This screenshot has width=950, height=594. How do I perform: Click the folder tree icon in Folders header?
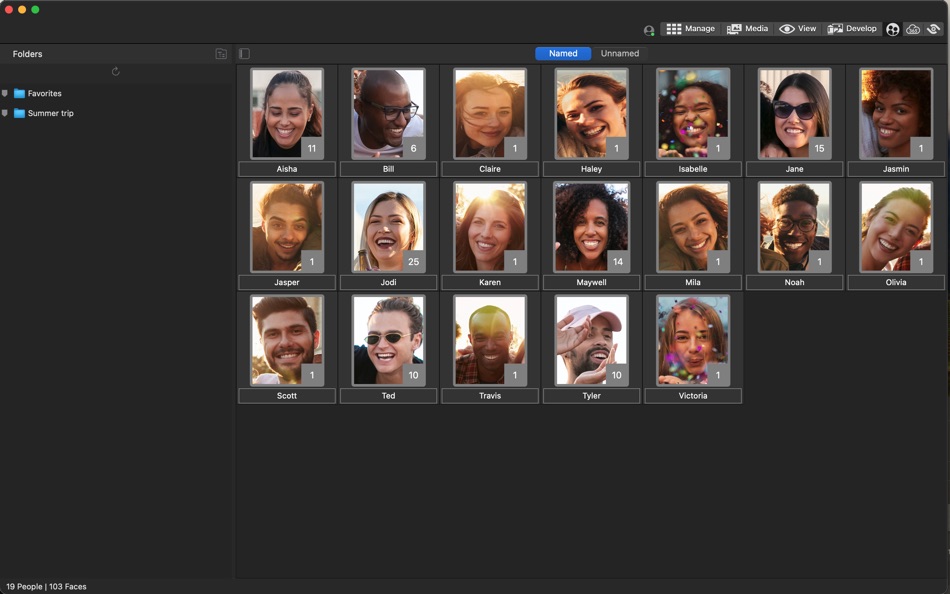click(220, 53)
